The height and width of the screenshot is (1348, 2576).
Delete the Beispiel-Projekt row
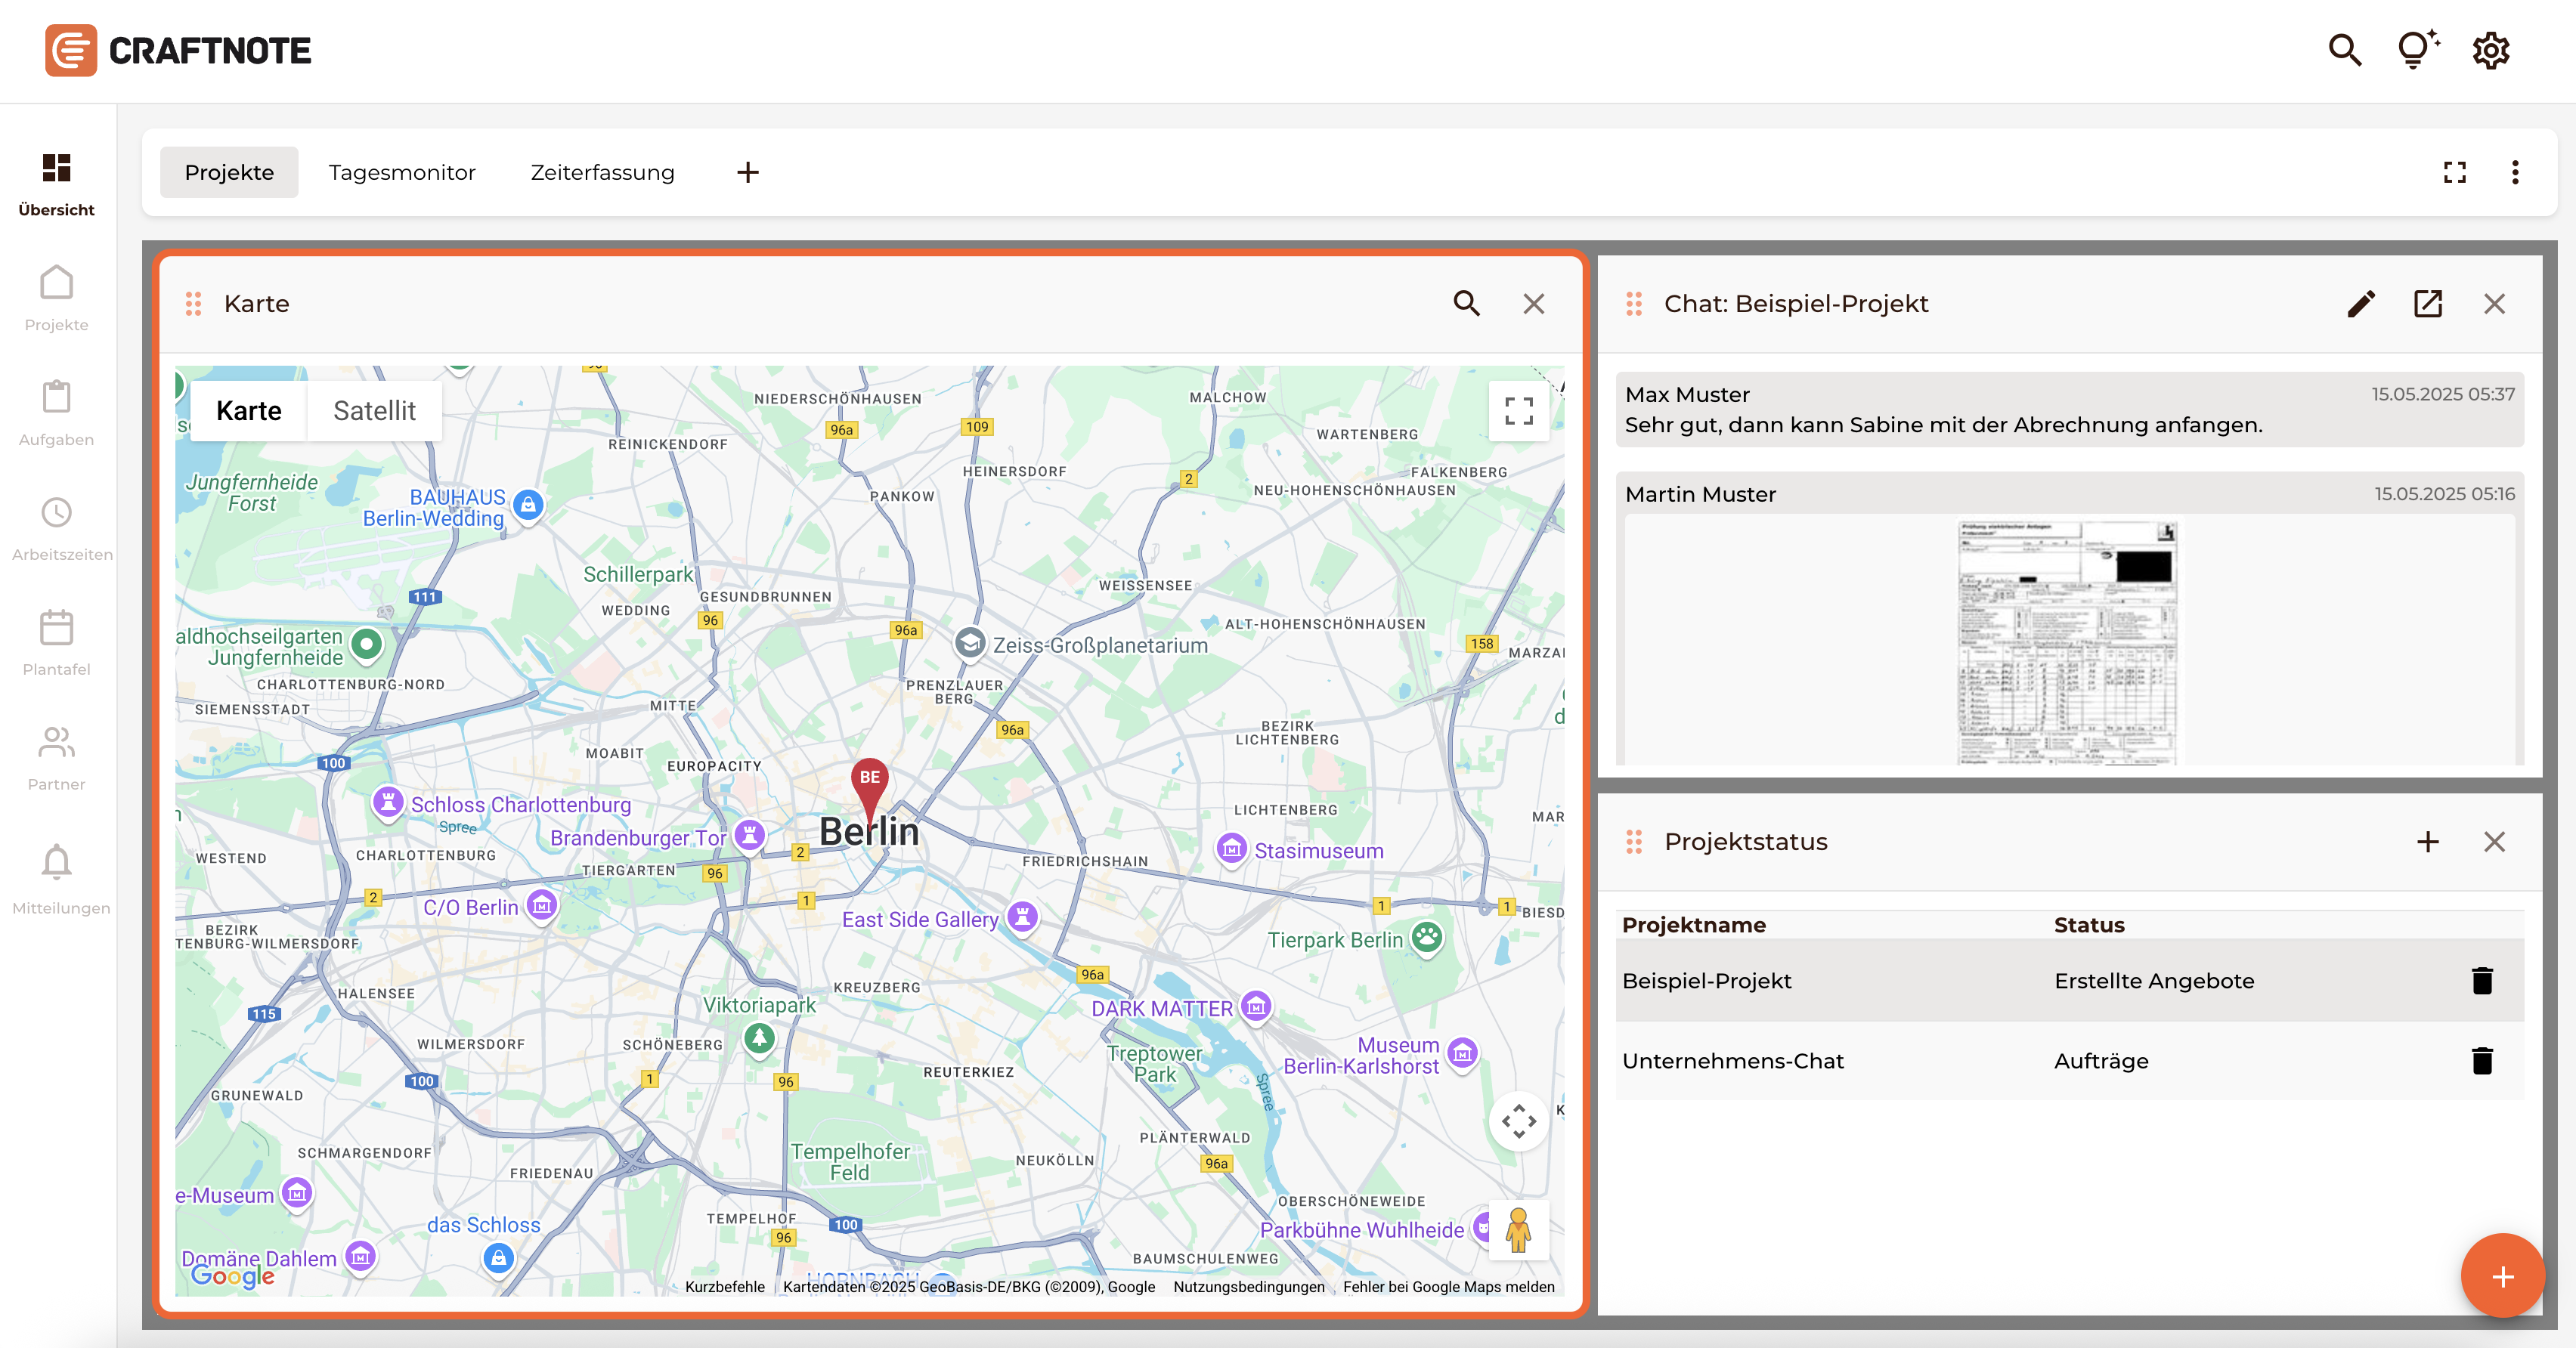tap(2481, 980)
